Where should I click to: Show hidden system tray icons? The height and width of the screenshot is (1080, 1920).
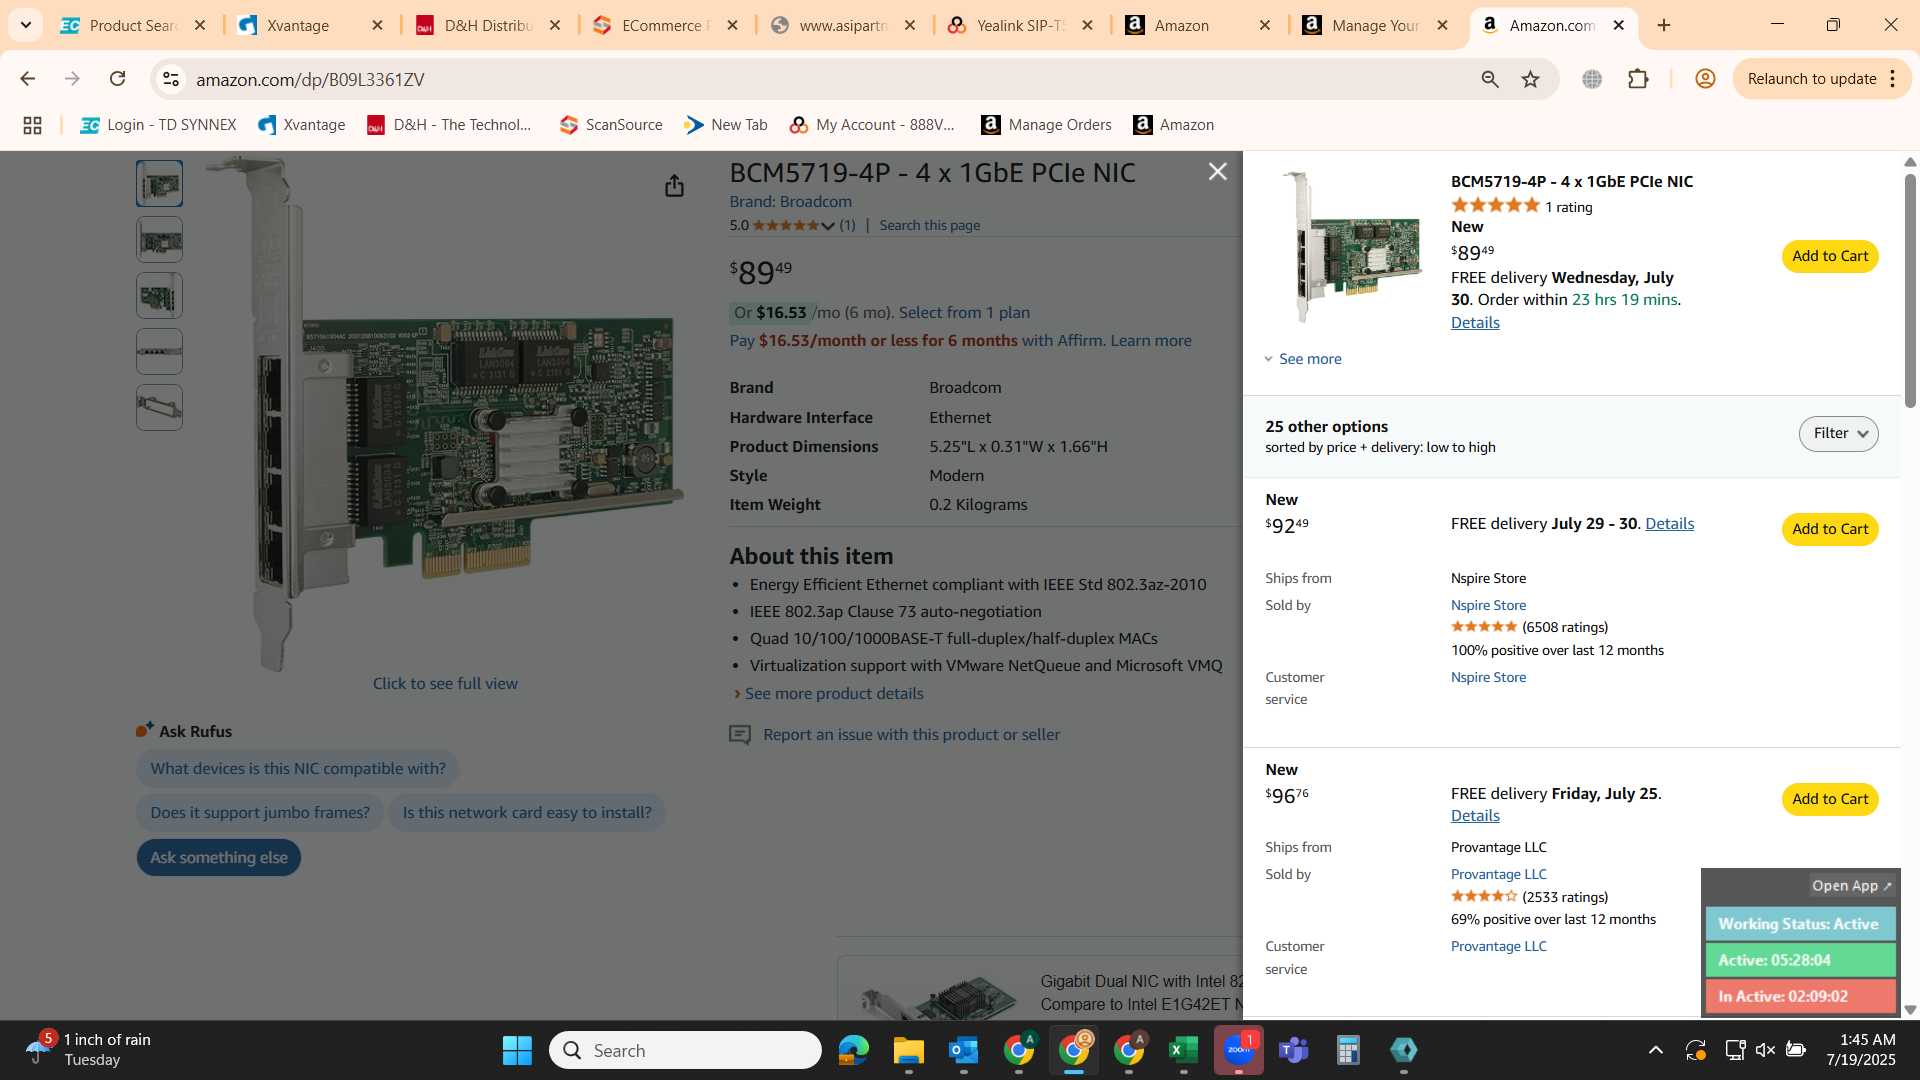point(1655,1050)
